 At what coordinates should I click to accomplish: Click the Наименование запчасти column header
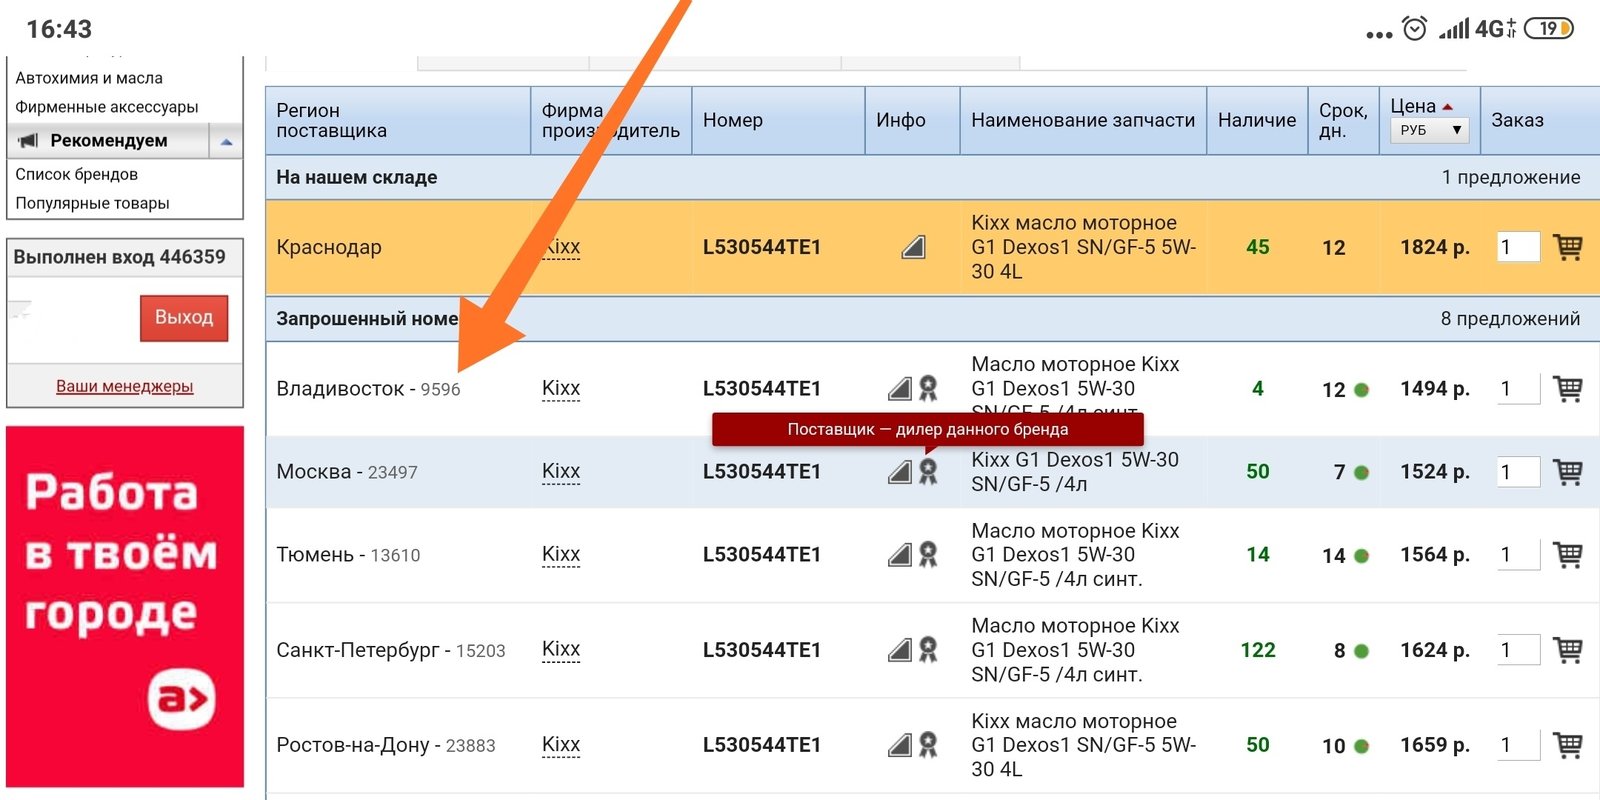[x=1083, y=120]
